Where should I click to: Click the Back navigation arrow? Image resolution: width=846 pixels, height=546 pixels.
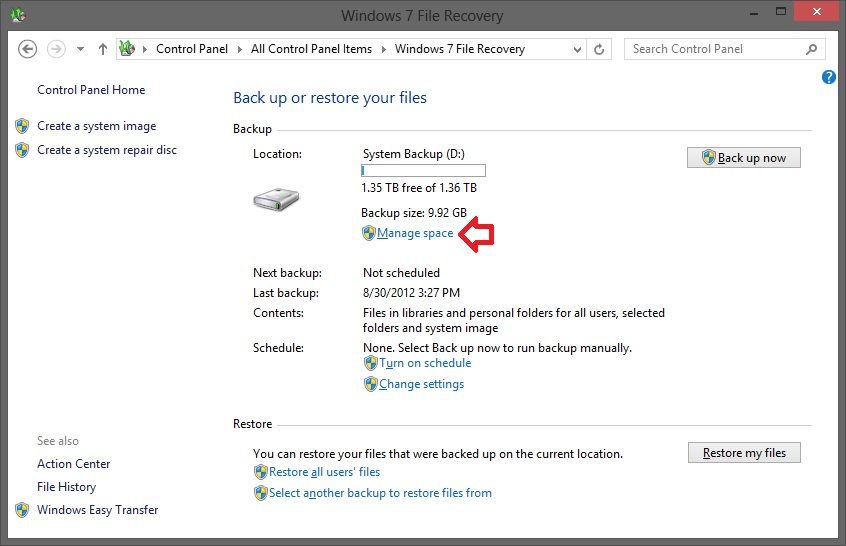click(x=28, y=49)
